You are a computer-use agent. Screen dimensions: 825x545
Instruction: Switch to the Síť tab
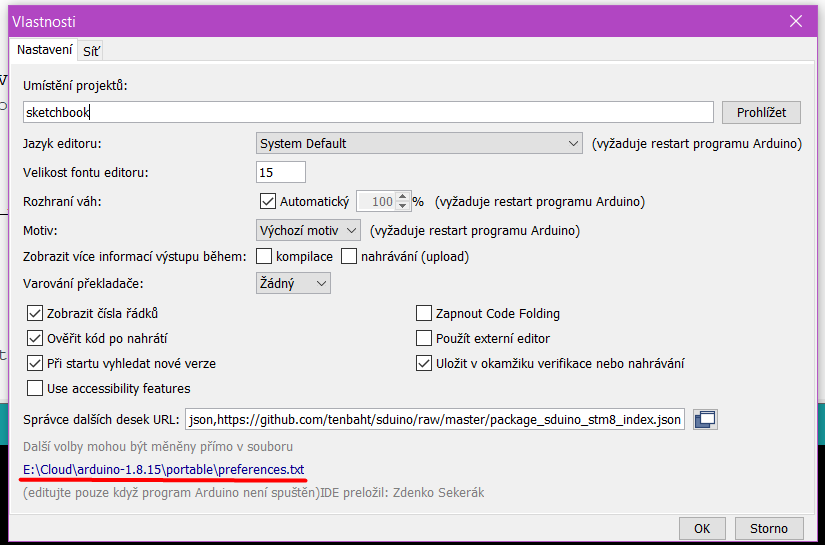pyautogui.click(x=90, y=51)
